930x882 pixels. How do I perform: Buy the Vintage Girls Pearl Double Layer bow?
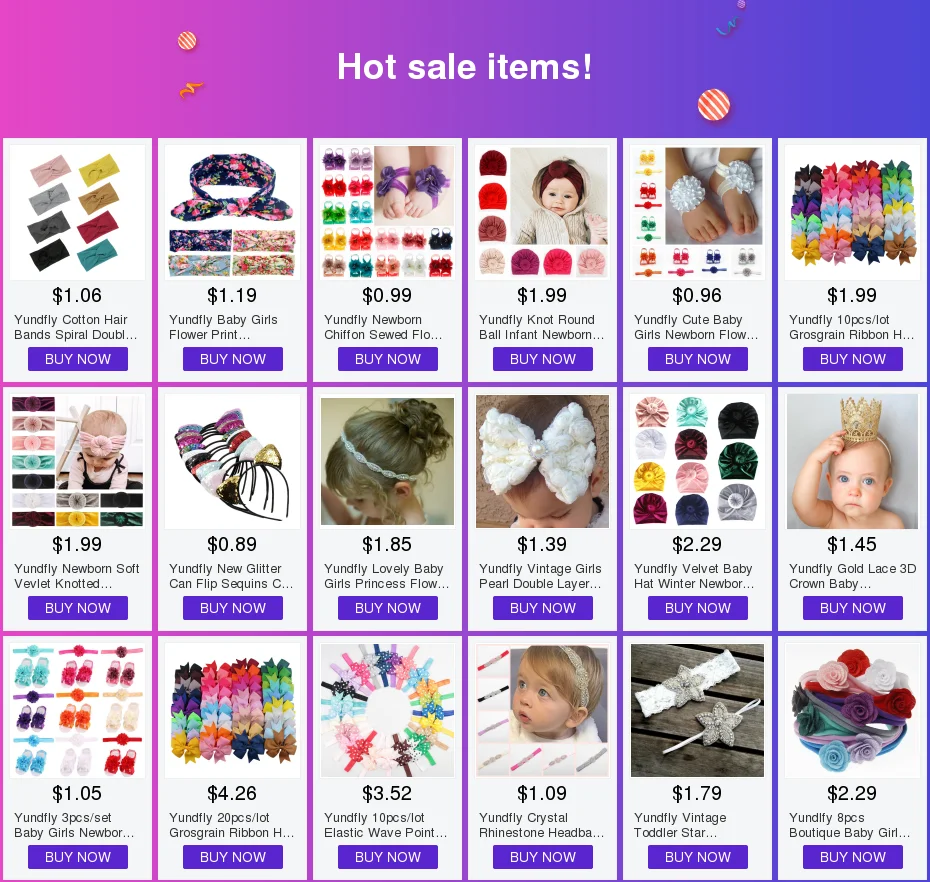(543, 608)
